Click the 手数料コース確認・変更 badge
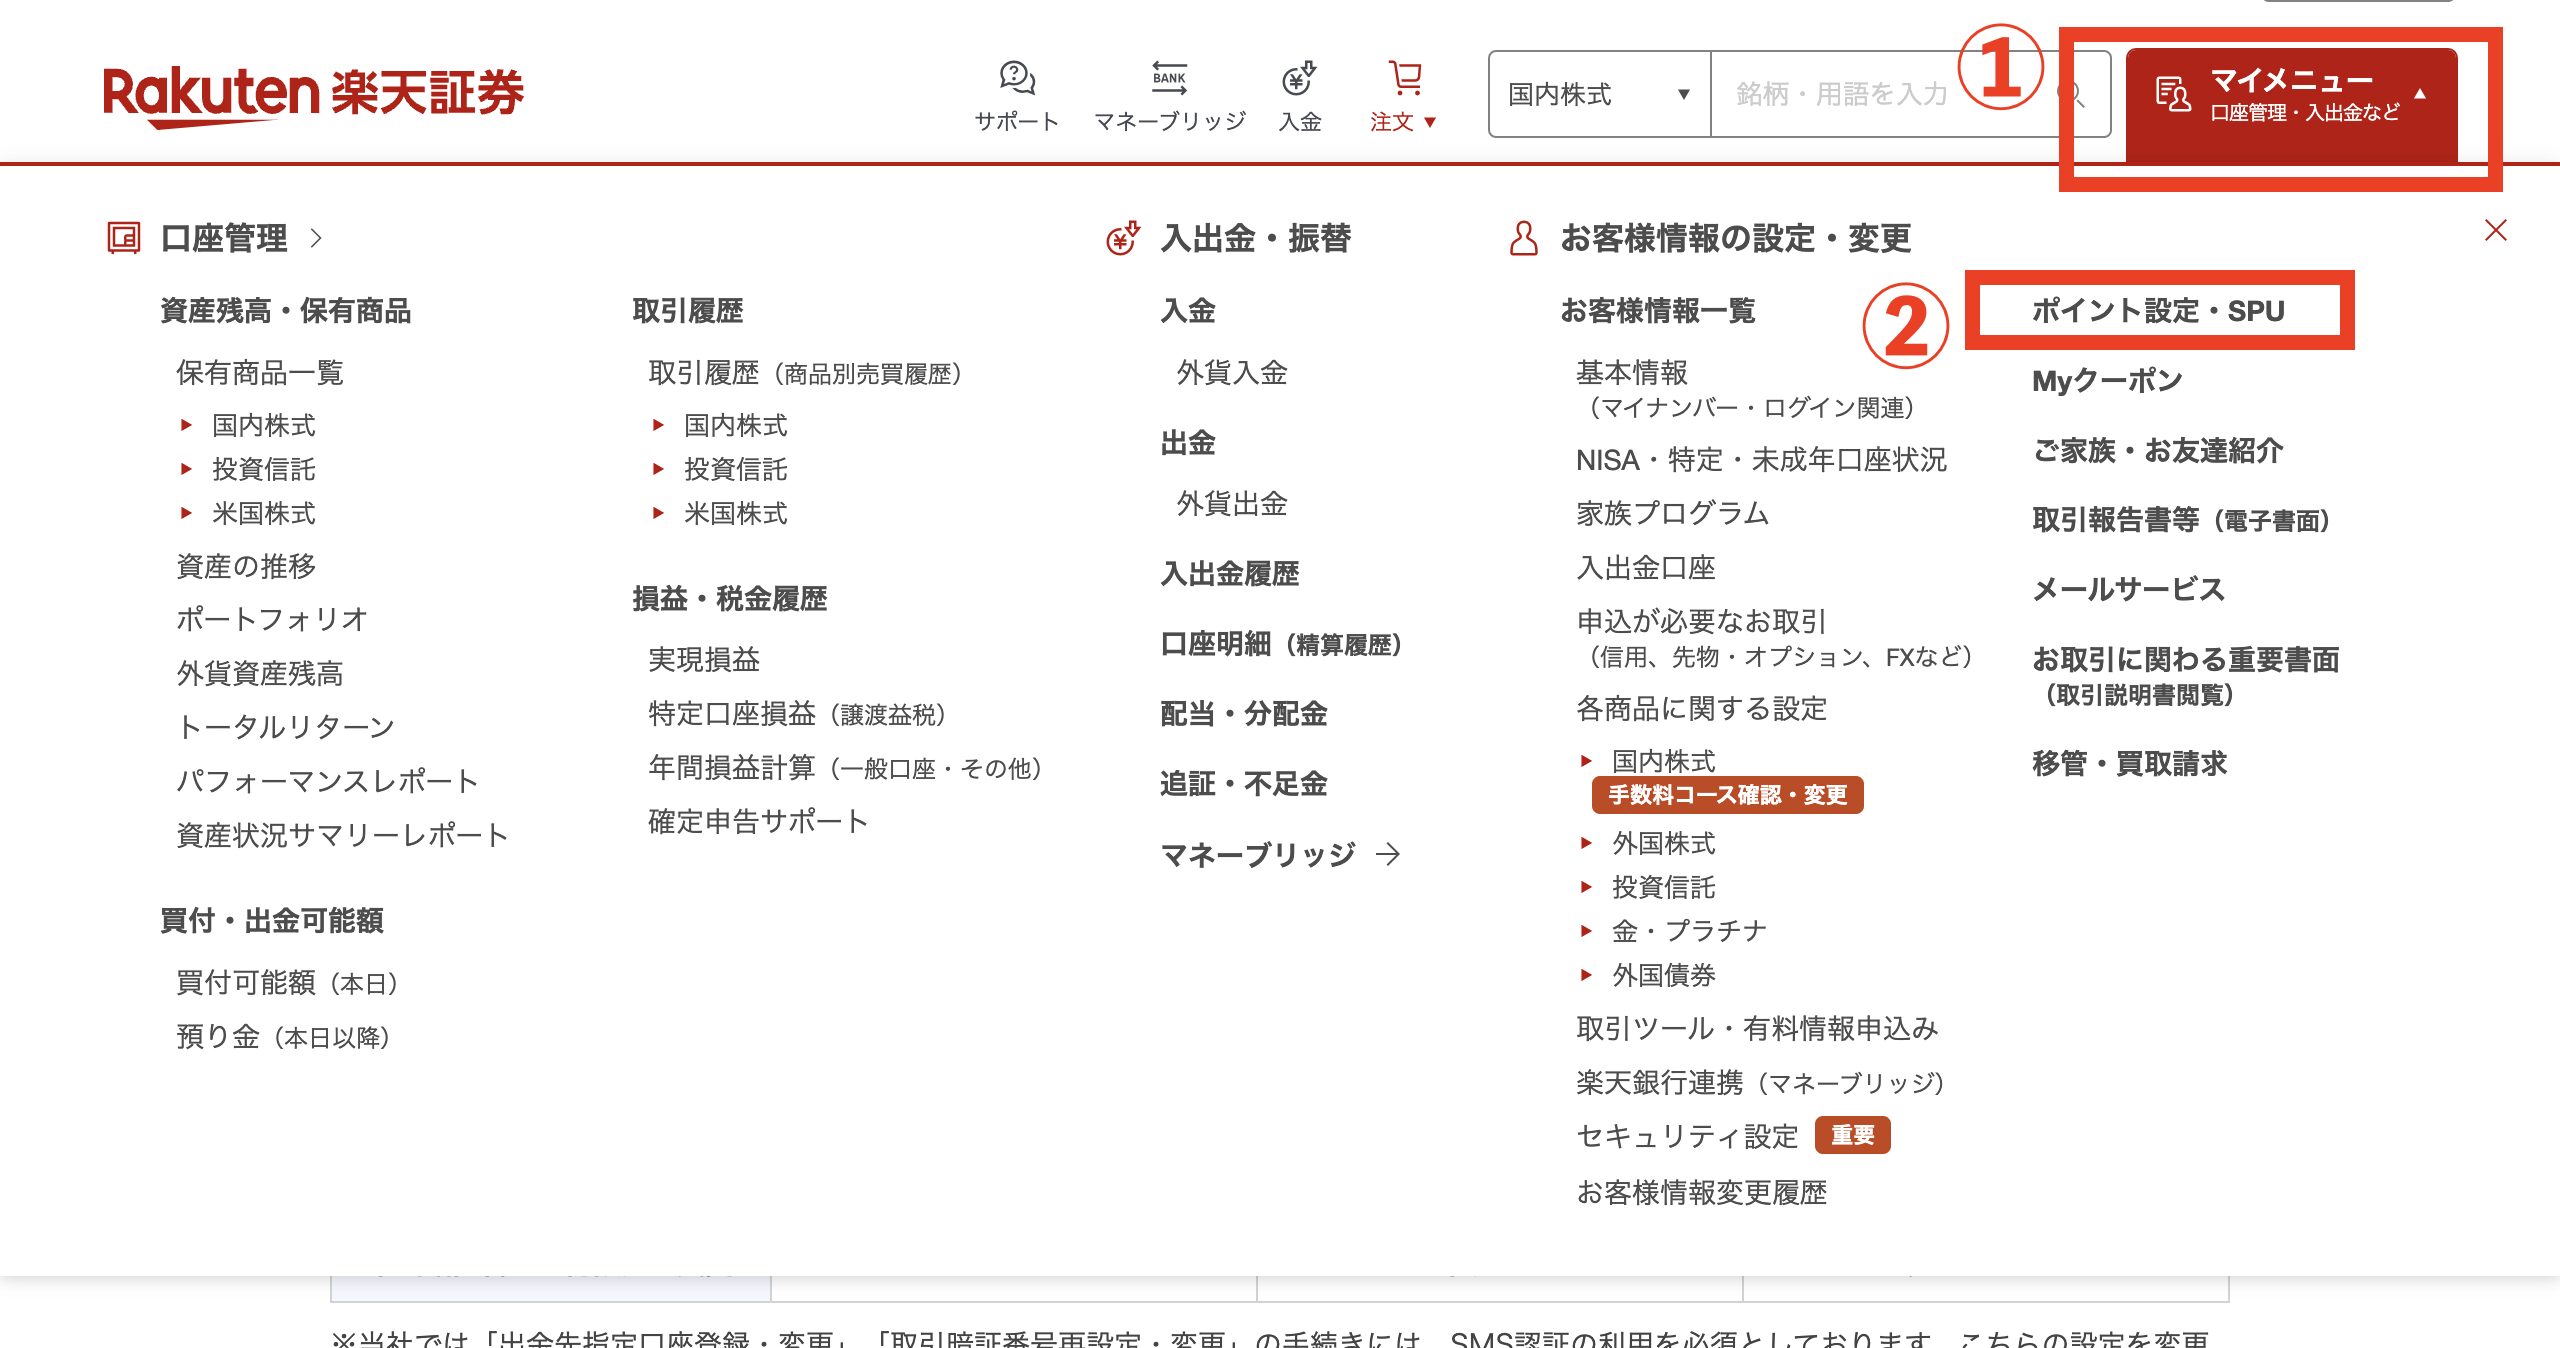 pos(1727,795)
